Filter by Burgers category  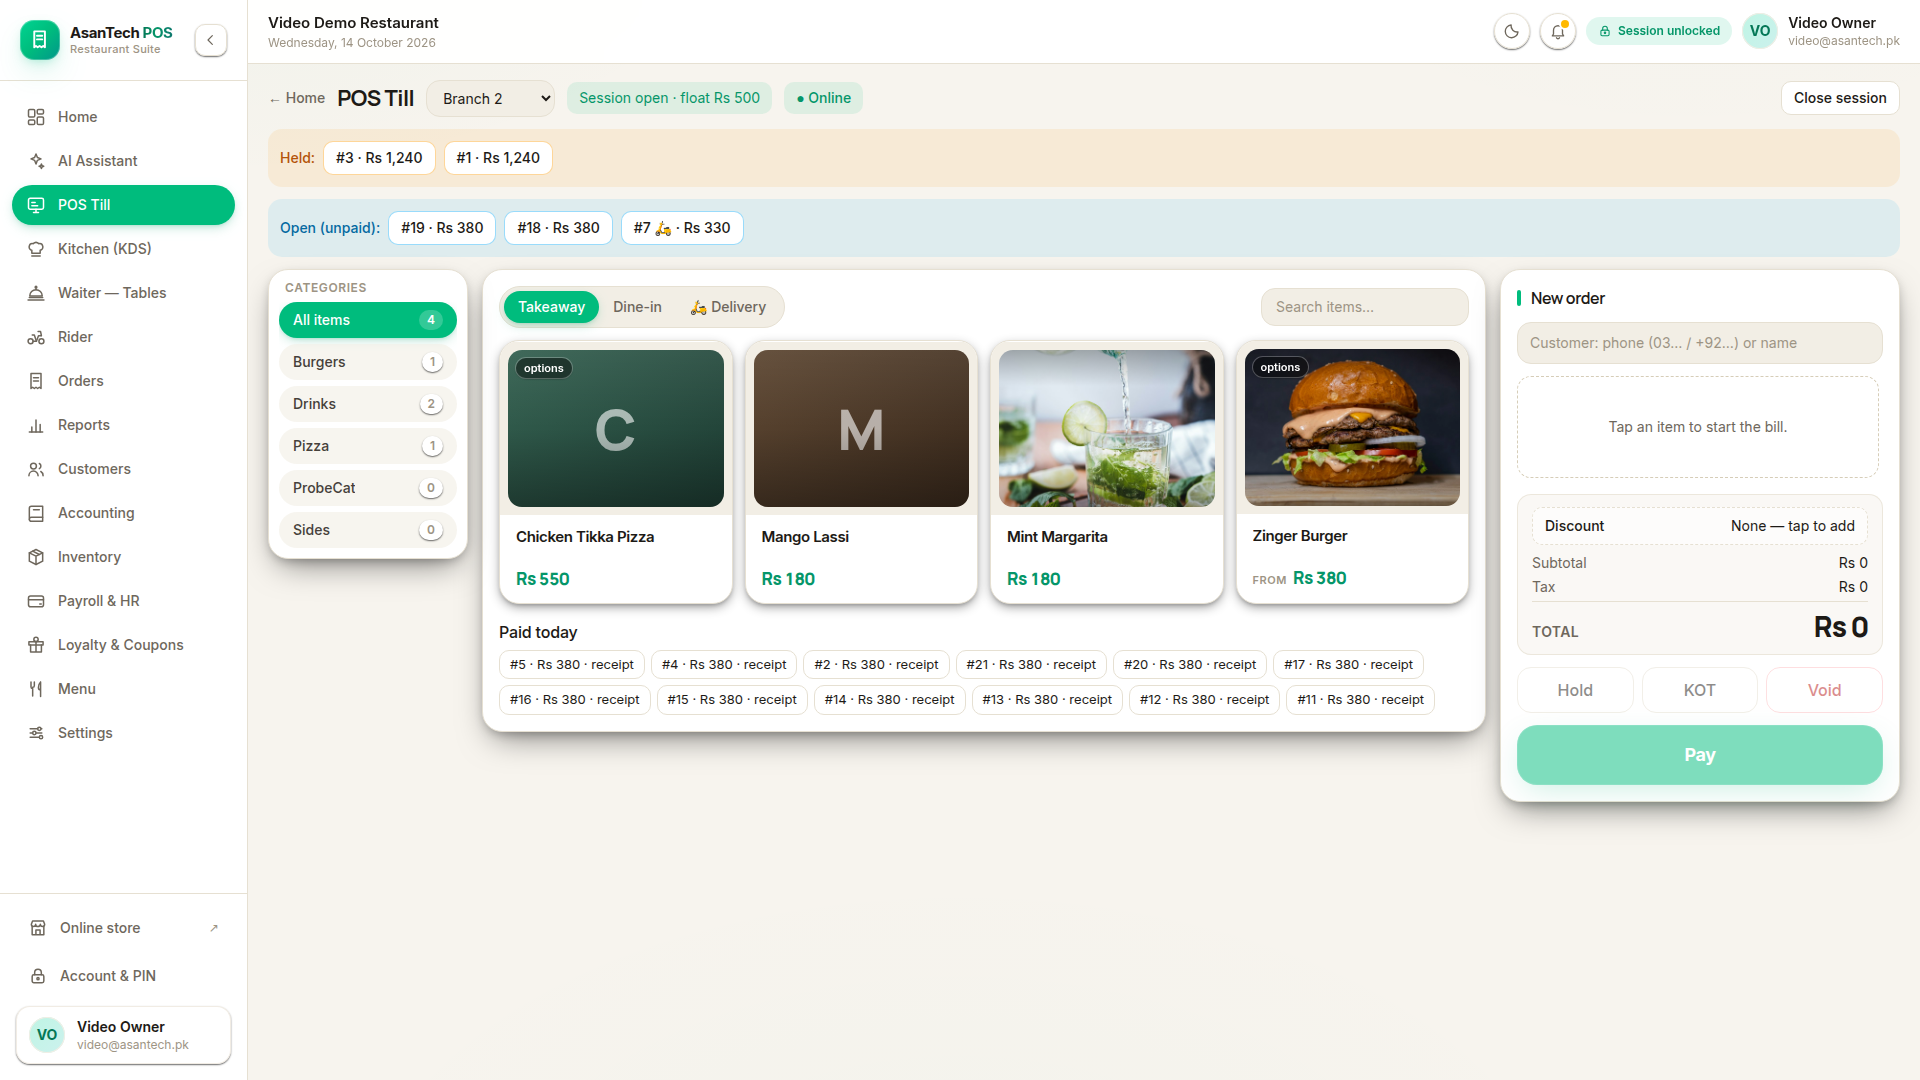click(367, 362)
